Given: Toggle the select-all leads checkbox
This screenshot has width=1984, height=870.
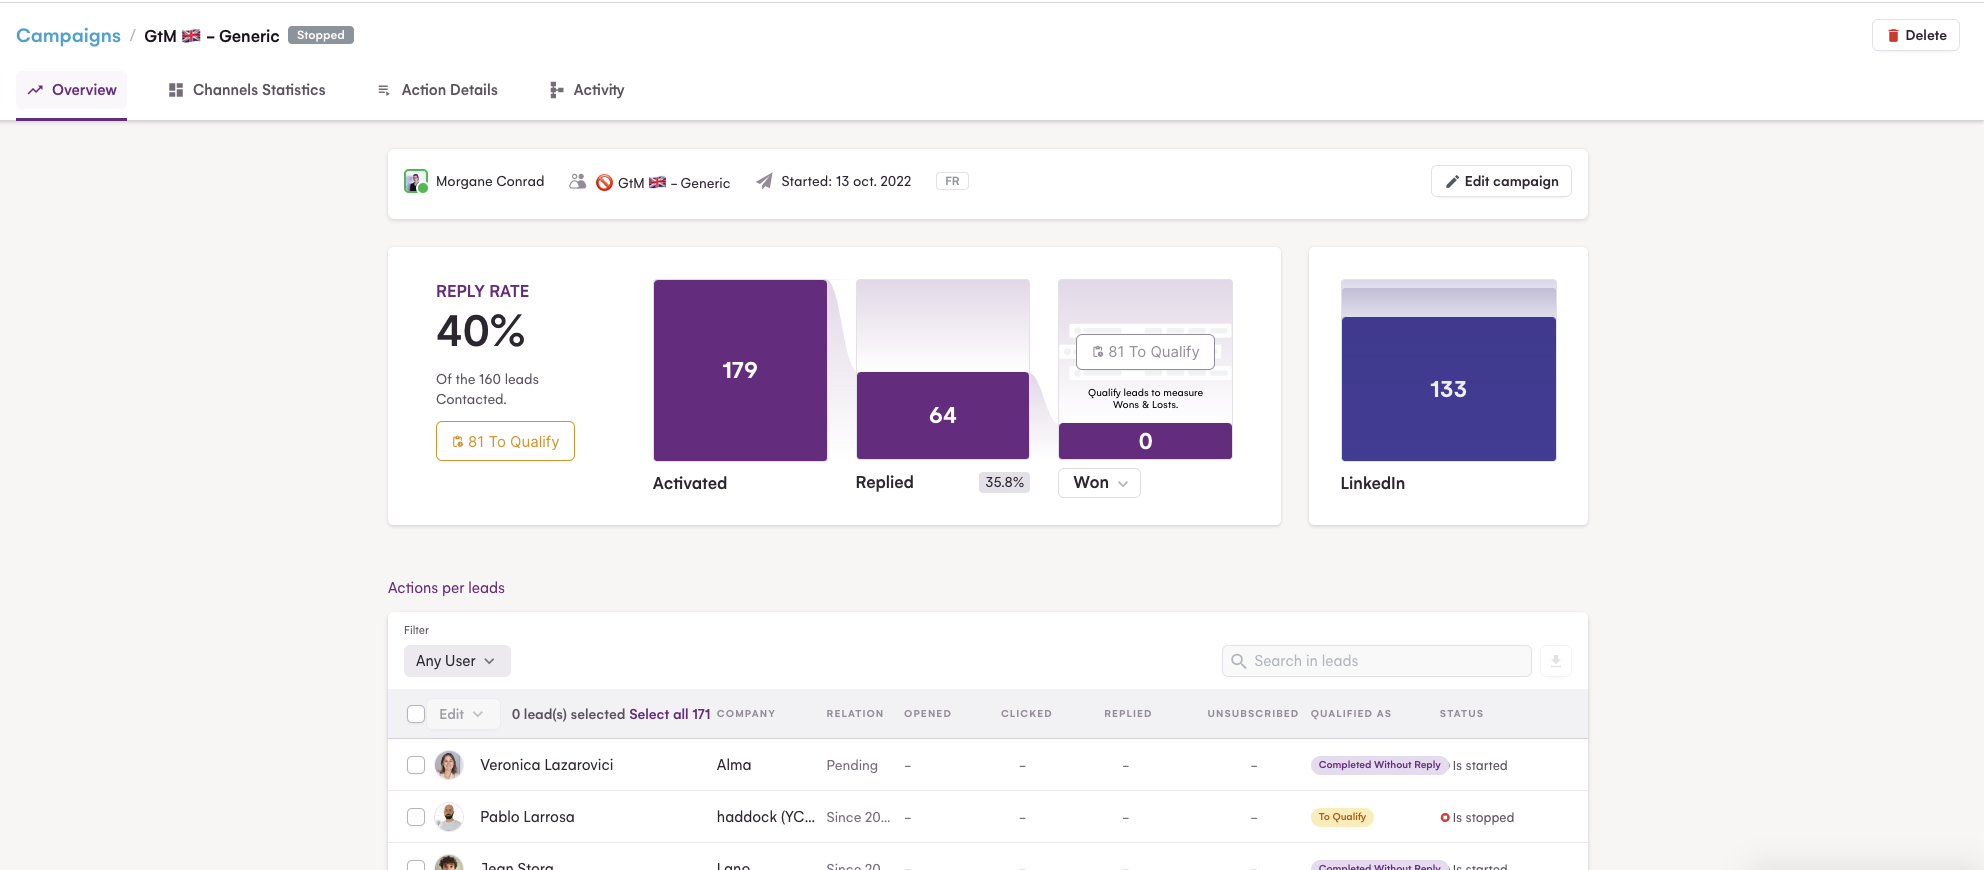Looking at the screenshot, I should point(416,714).
